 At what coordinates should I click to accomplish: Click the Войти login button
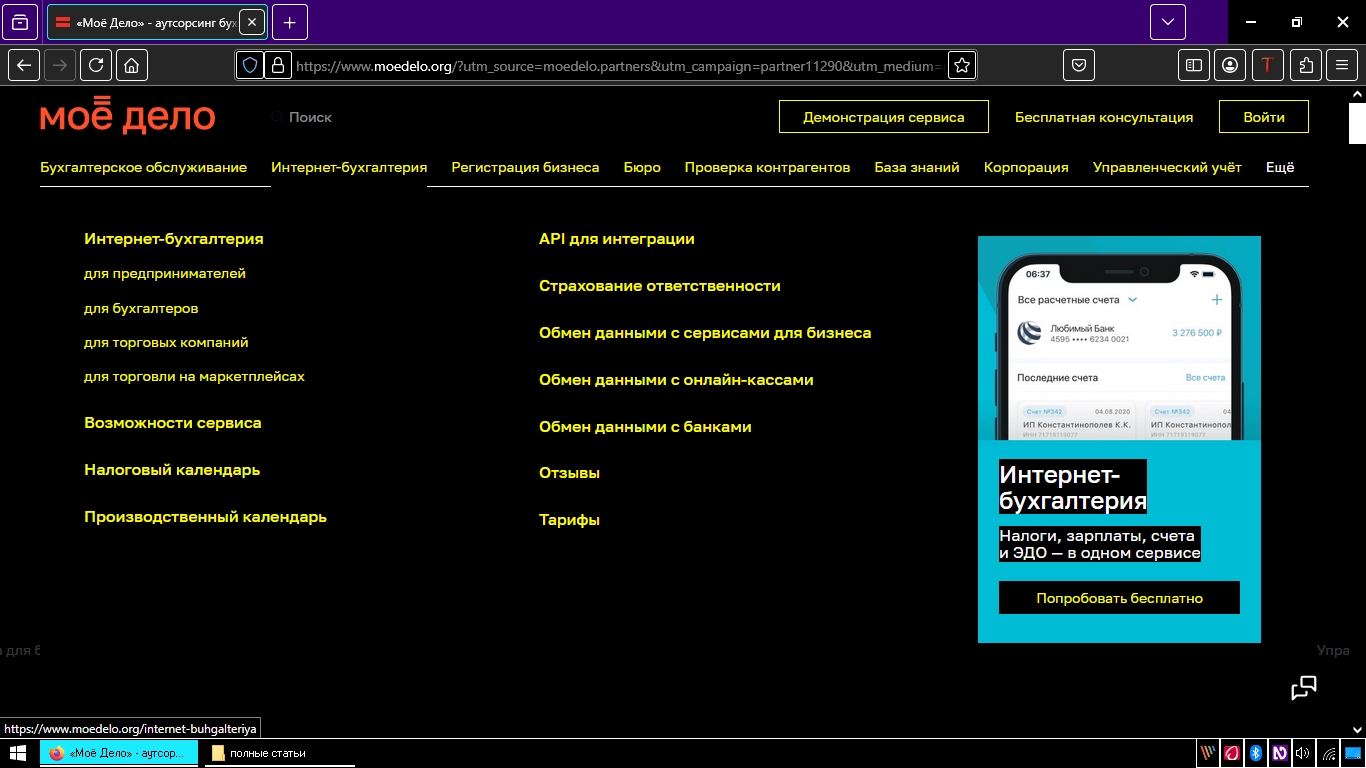[1264, 117]
